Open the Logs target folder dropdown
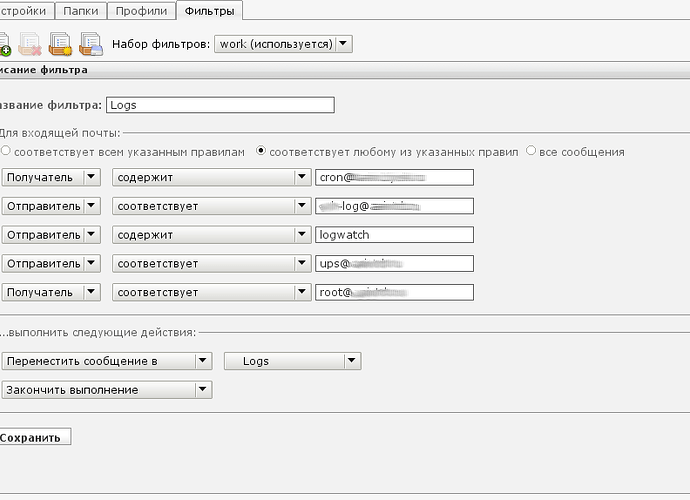 [x=293, y=361]
